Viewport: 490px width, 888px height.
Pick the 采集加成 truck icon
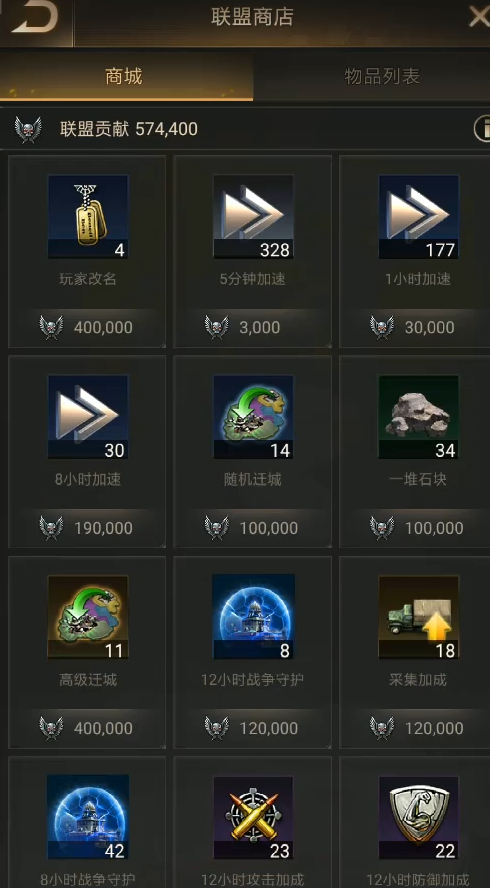pos(419,617)
